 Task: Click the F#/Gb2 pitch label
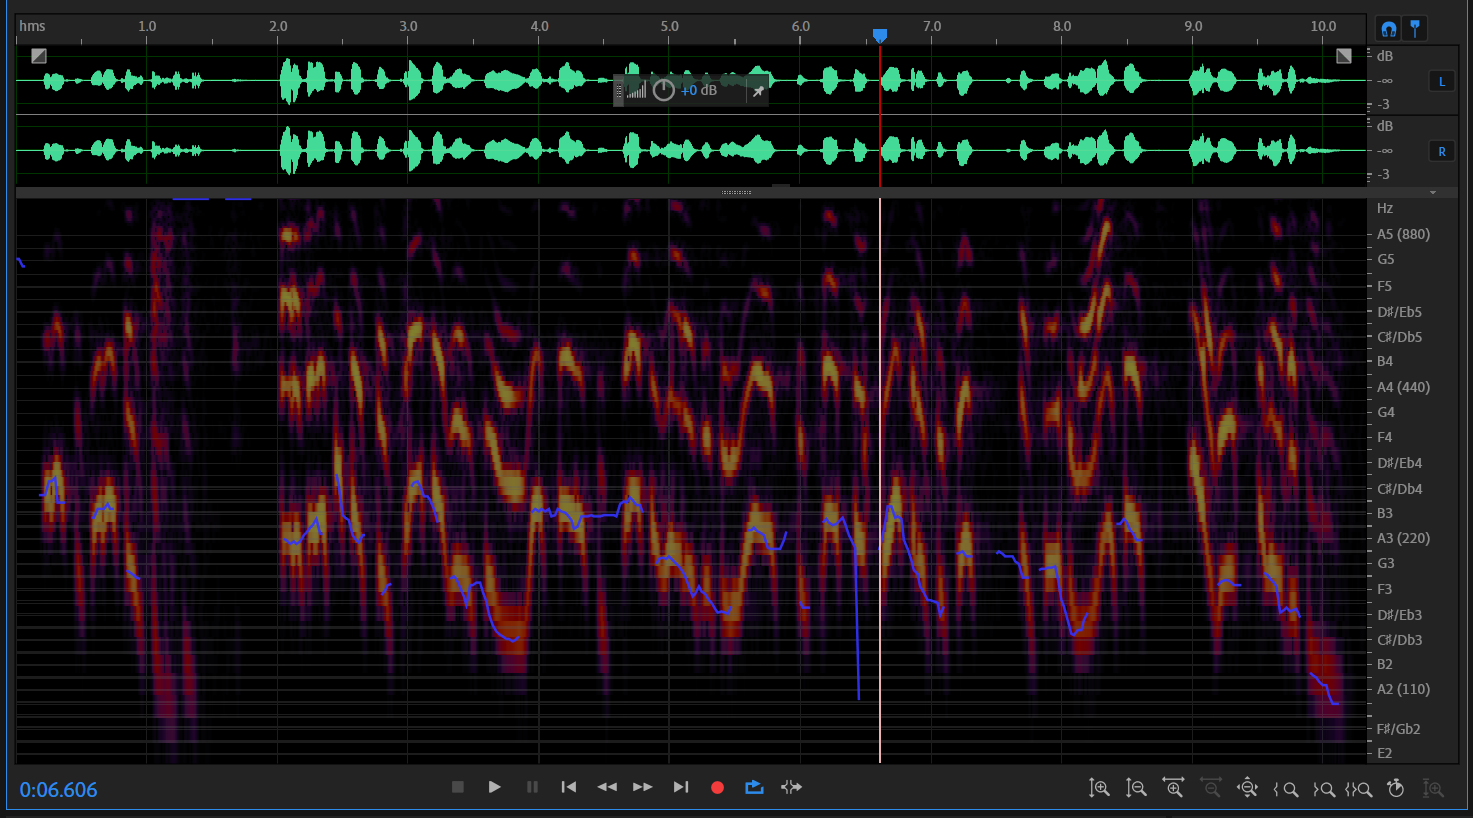[1398, 729]
